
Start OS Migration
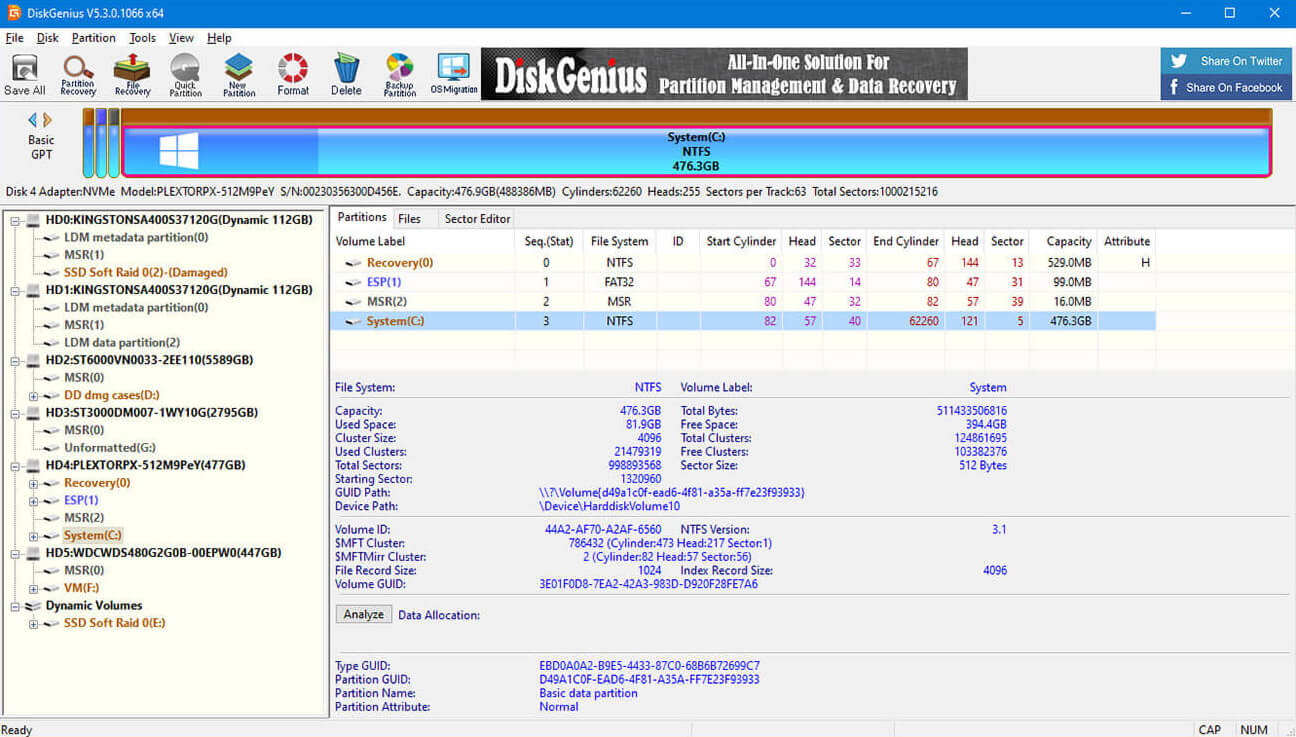tap(453, 73)
